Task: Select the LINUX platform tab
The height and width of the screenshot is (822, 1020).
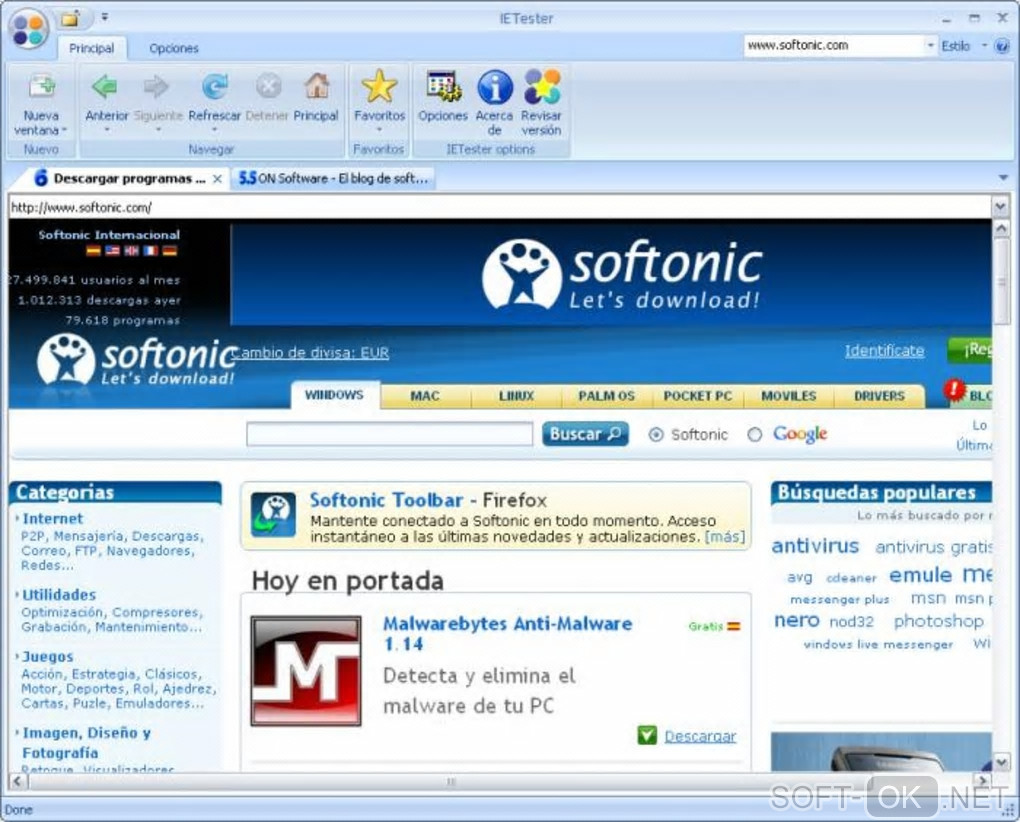Action: (x=517, y=396)
